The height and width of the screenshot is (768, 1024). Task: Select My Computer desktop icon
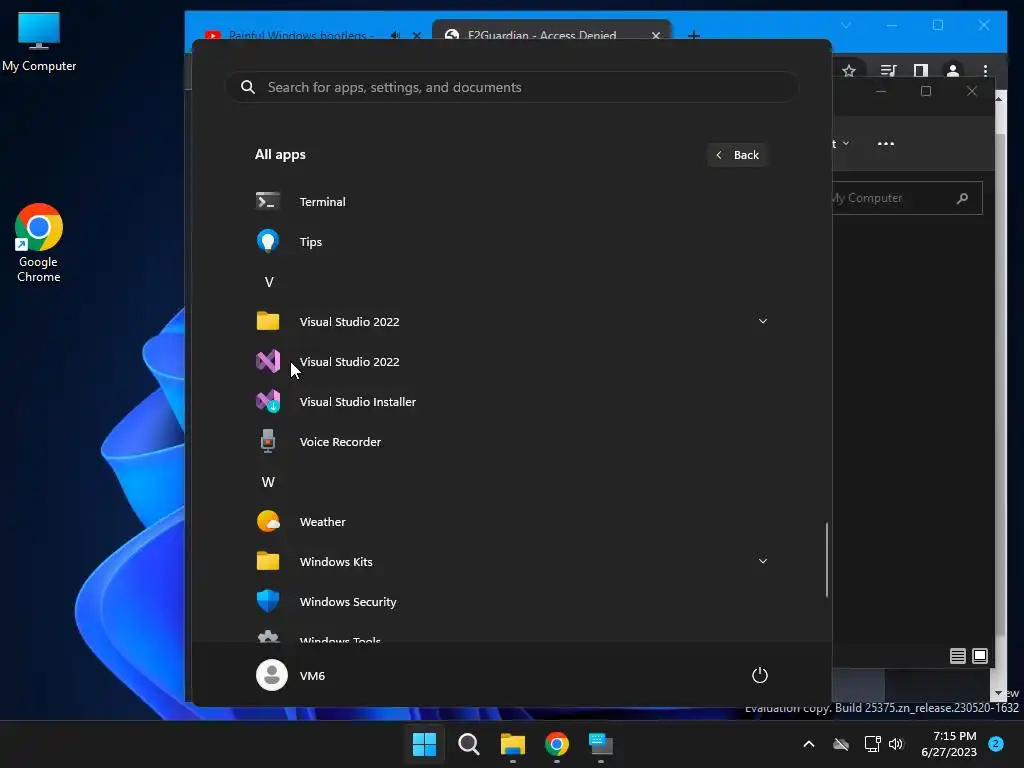tap(39, 42)
